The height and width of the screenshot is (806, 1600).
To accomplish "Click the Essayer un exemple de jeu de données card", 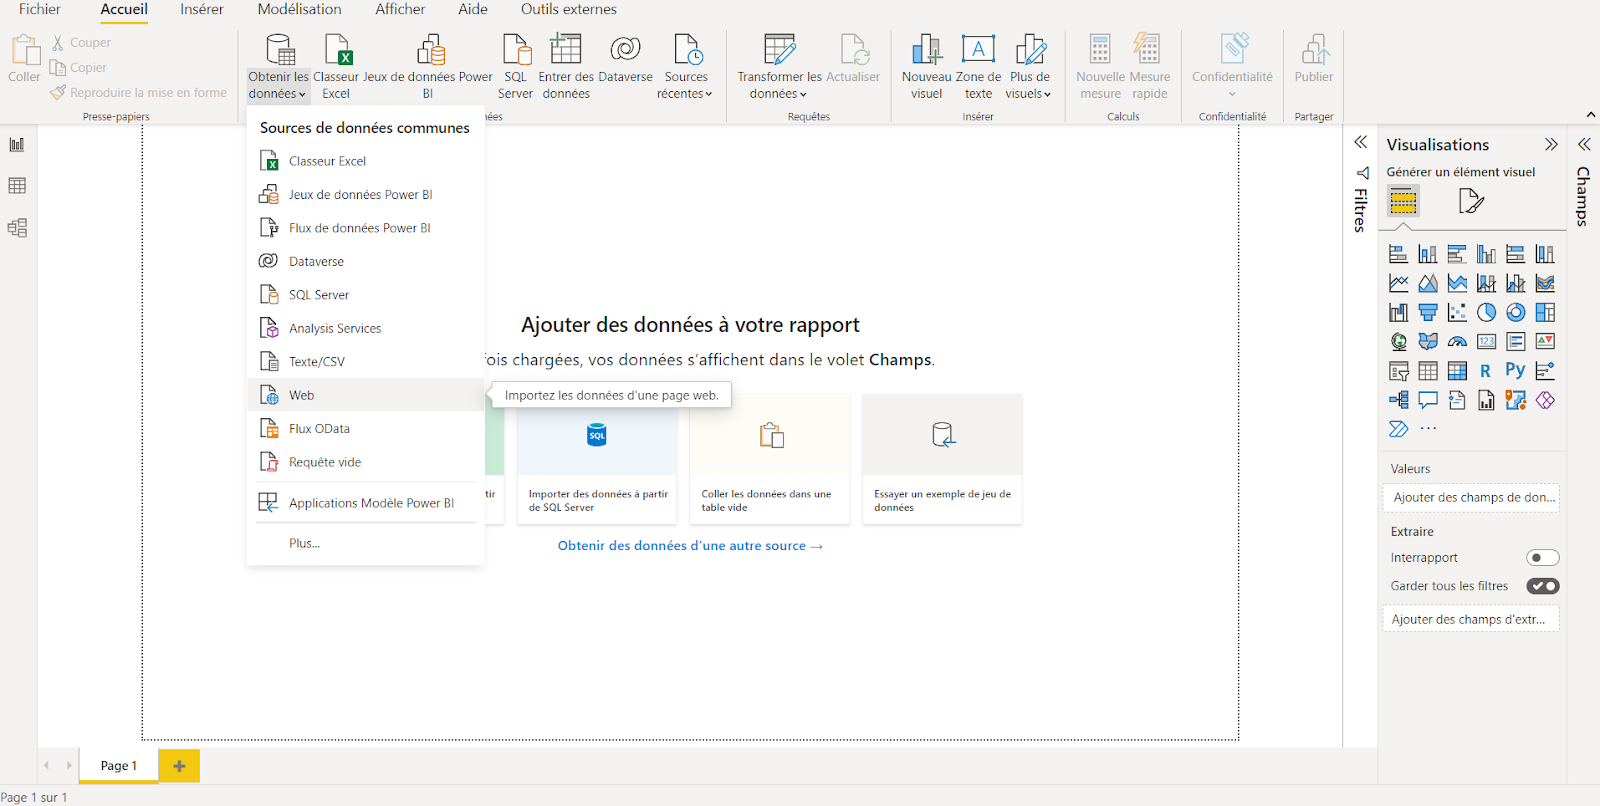I will tap(942, 459).
